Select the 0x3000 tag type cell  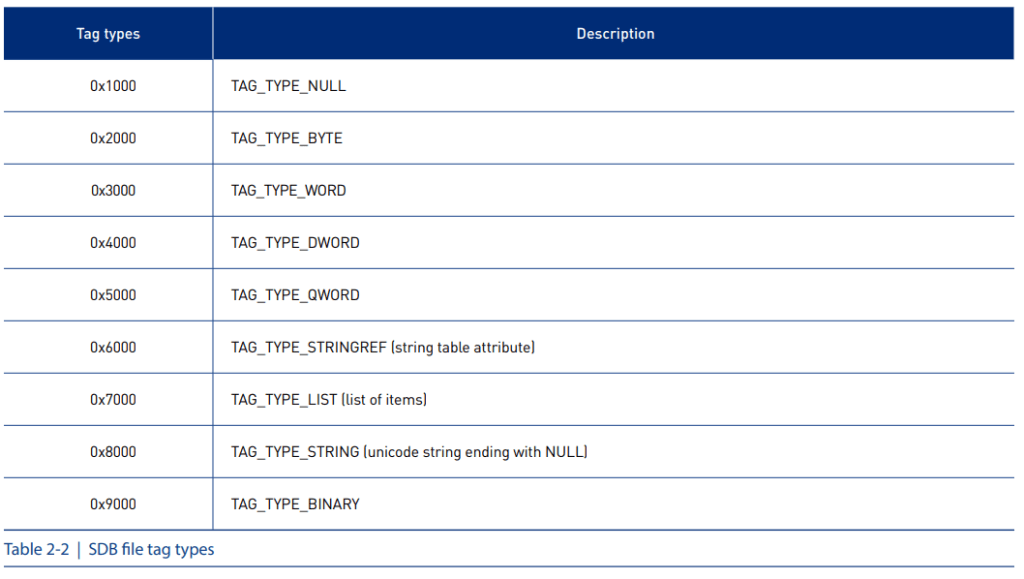click(x=113, y=190)
